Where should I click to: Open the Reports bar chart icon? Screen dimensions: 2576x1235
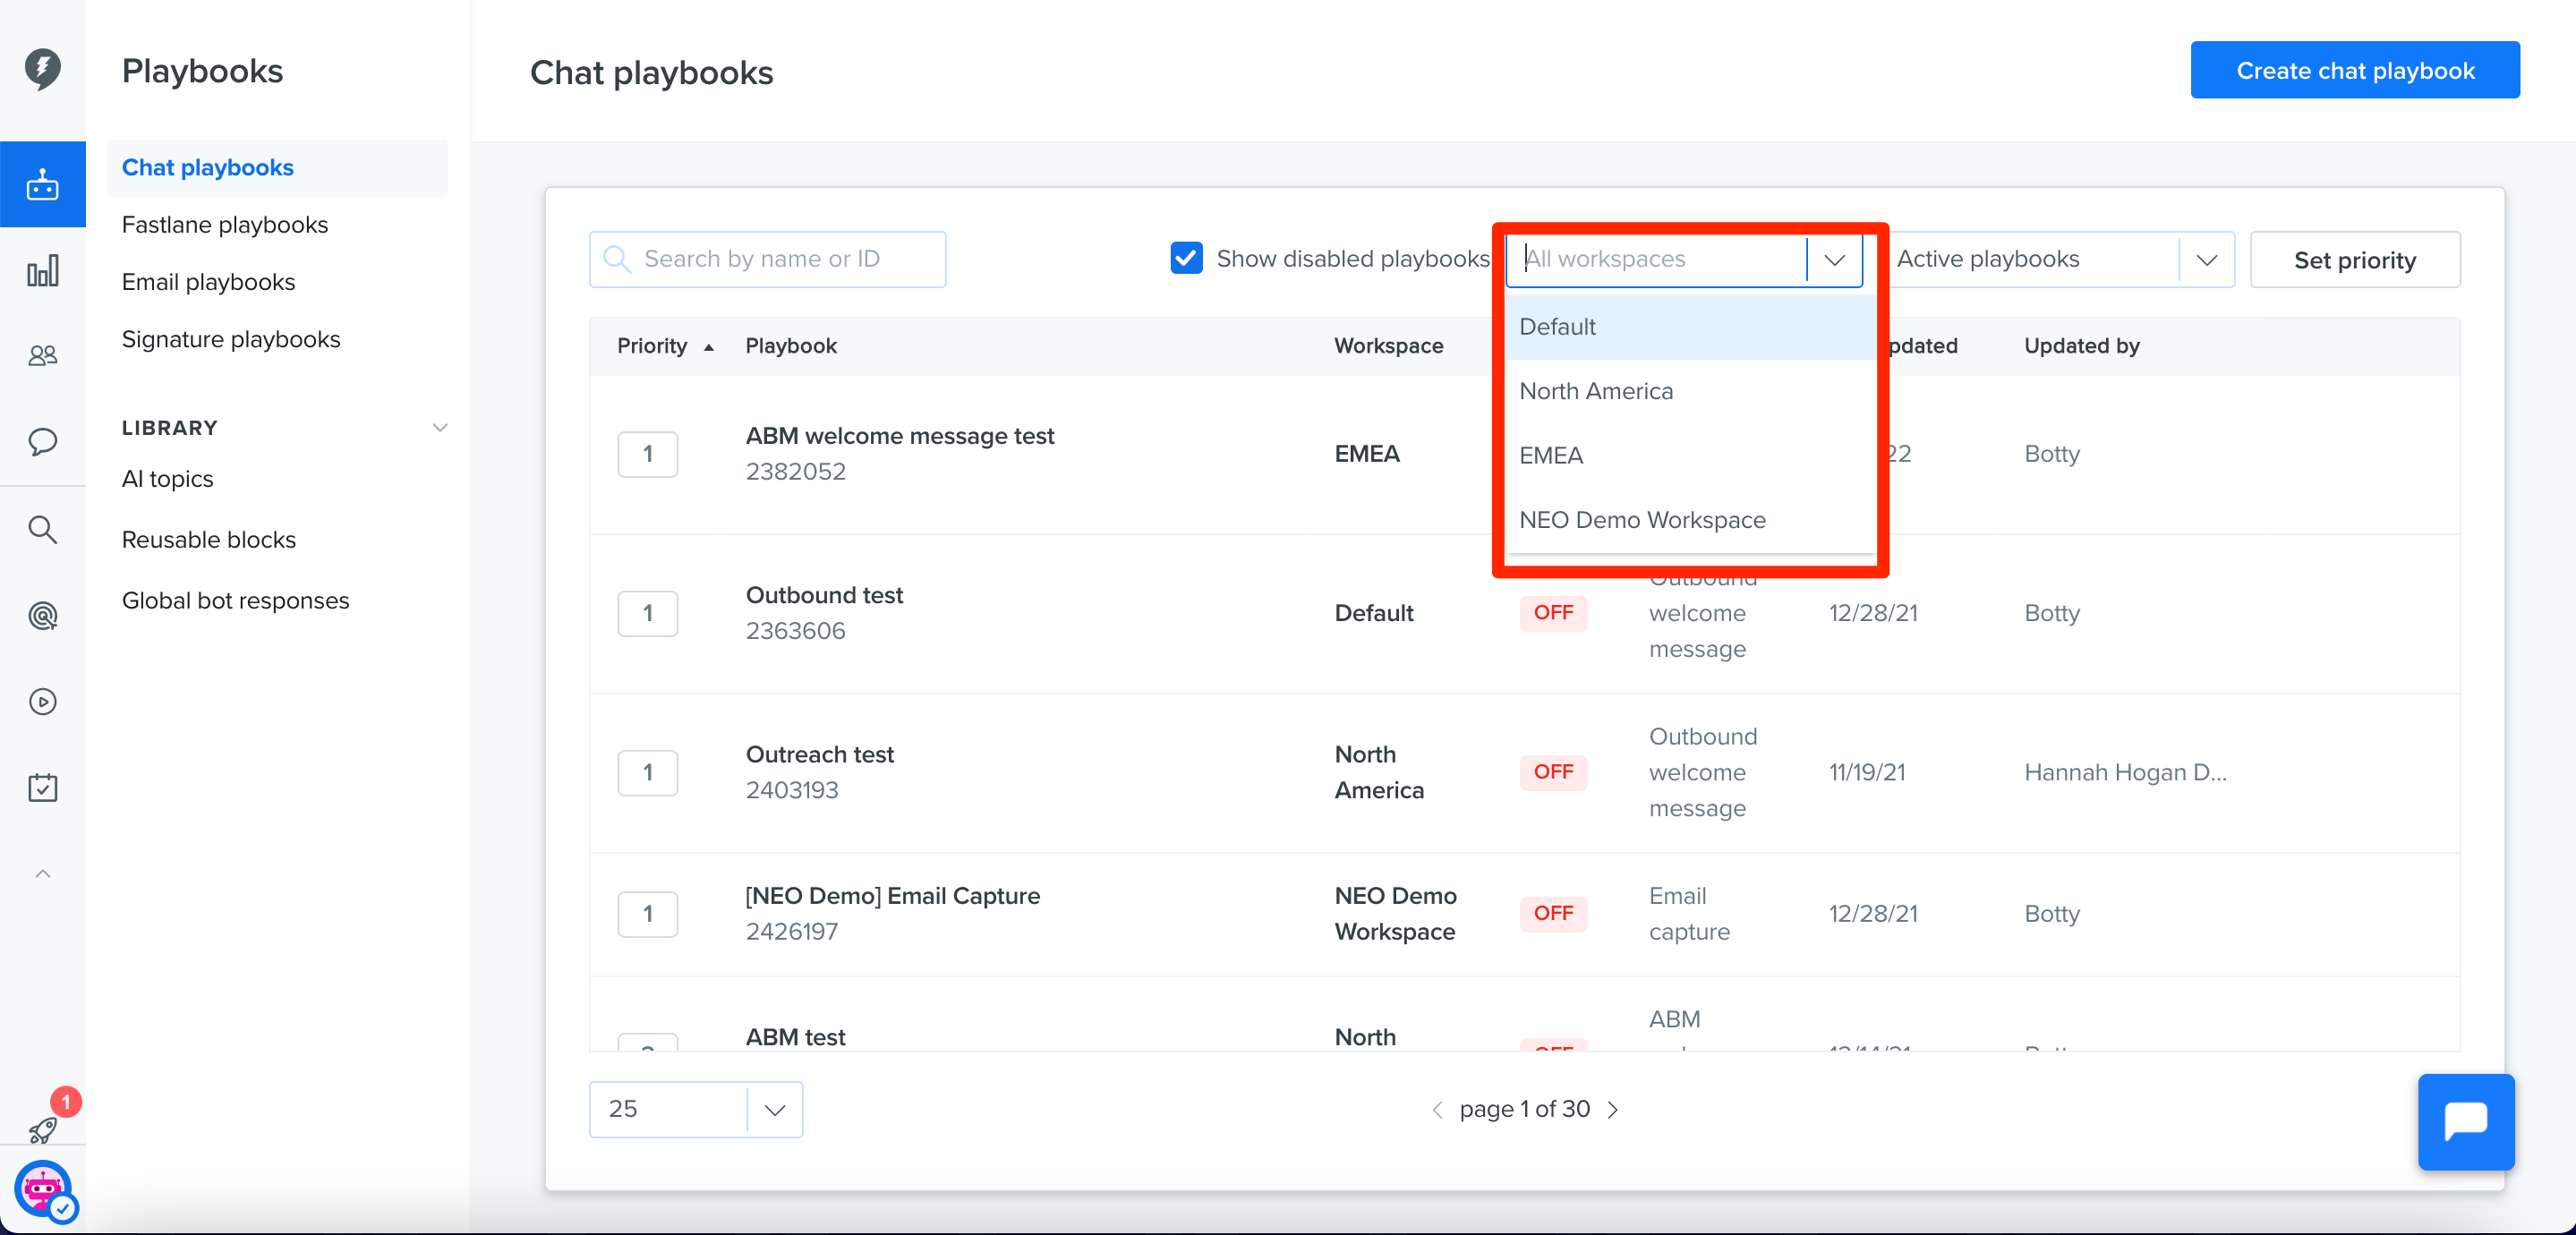pos(42,270)
